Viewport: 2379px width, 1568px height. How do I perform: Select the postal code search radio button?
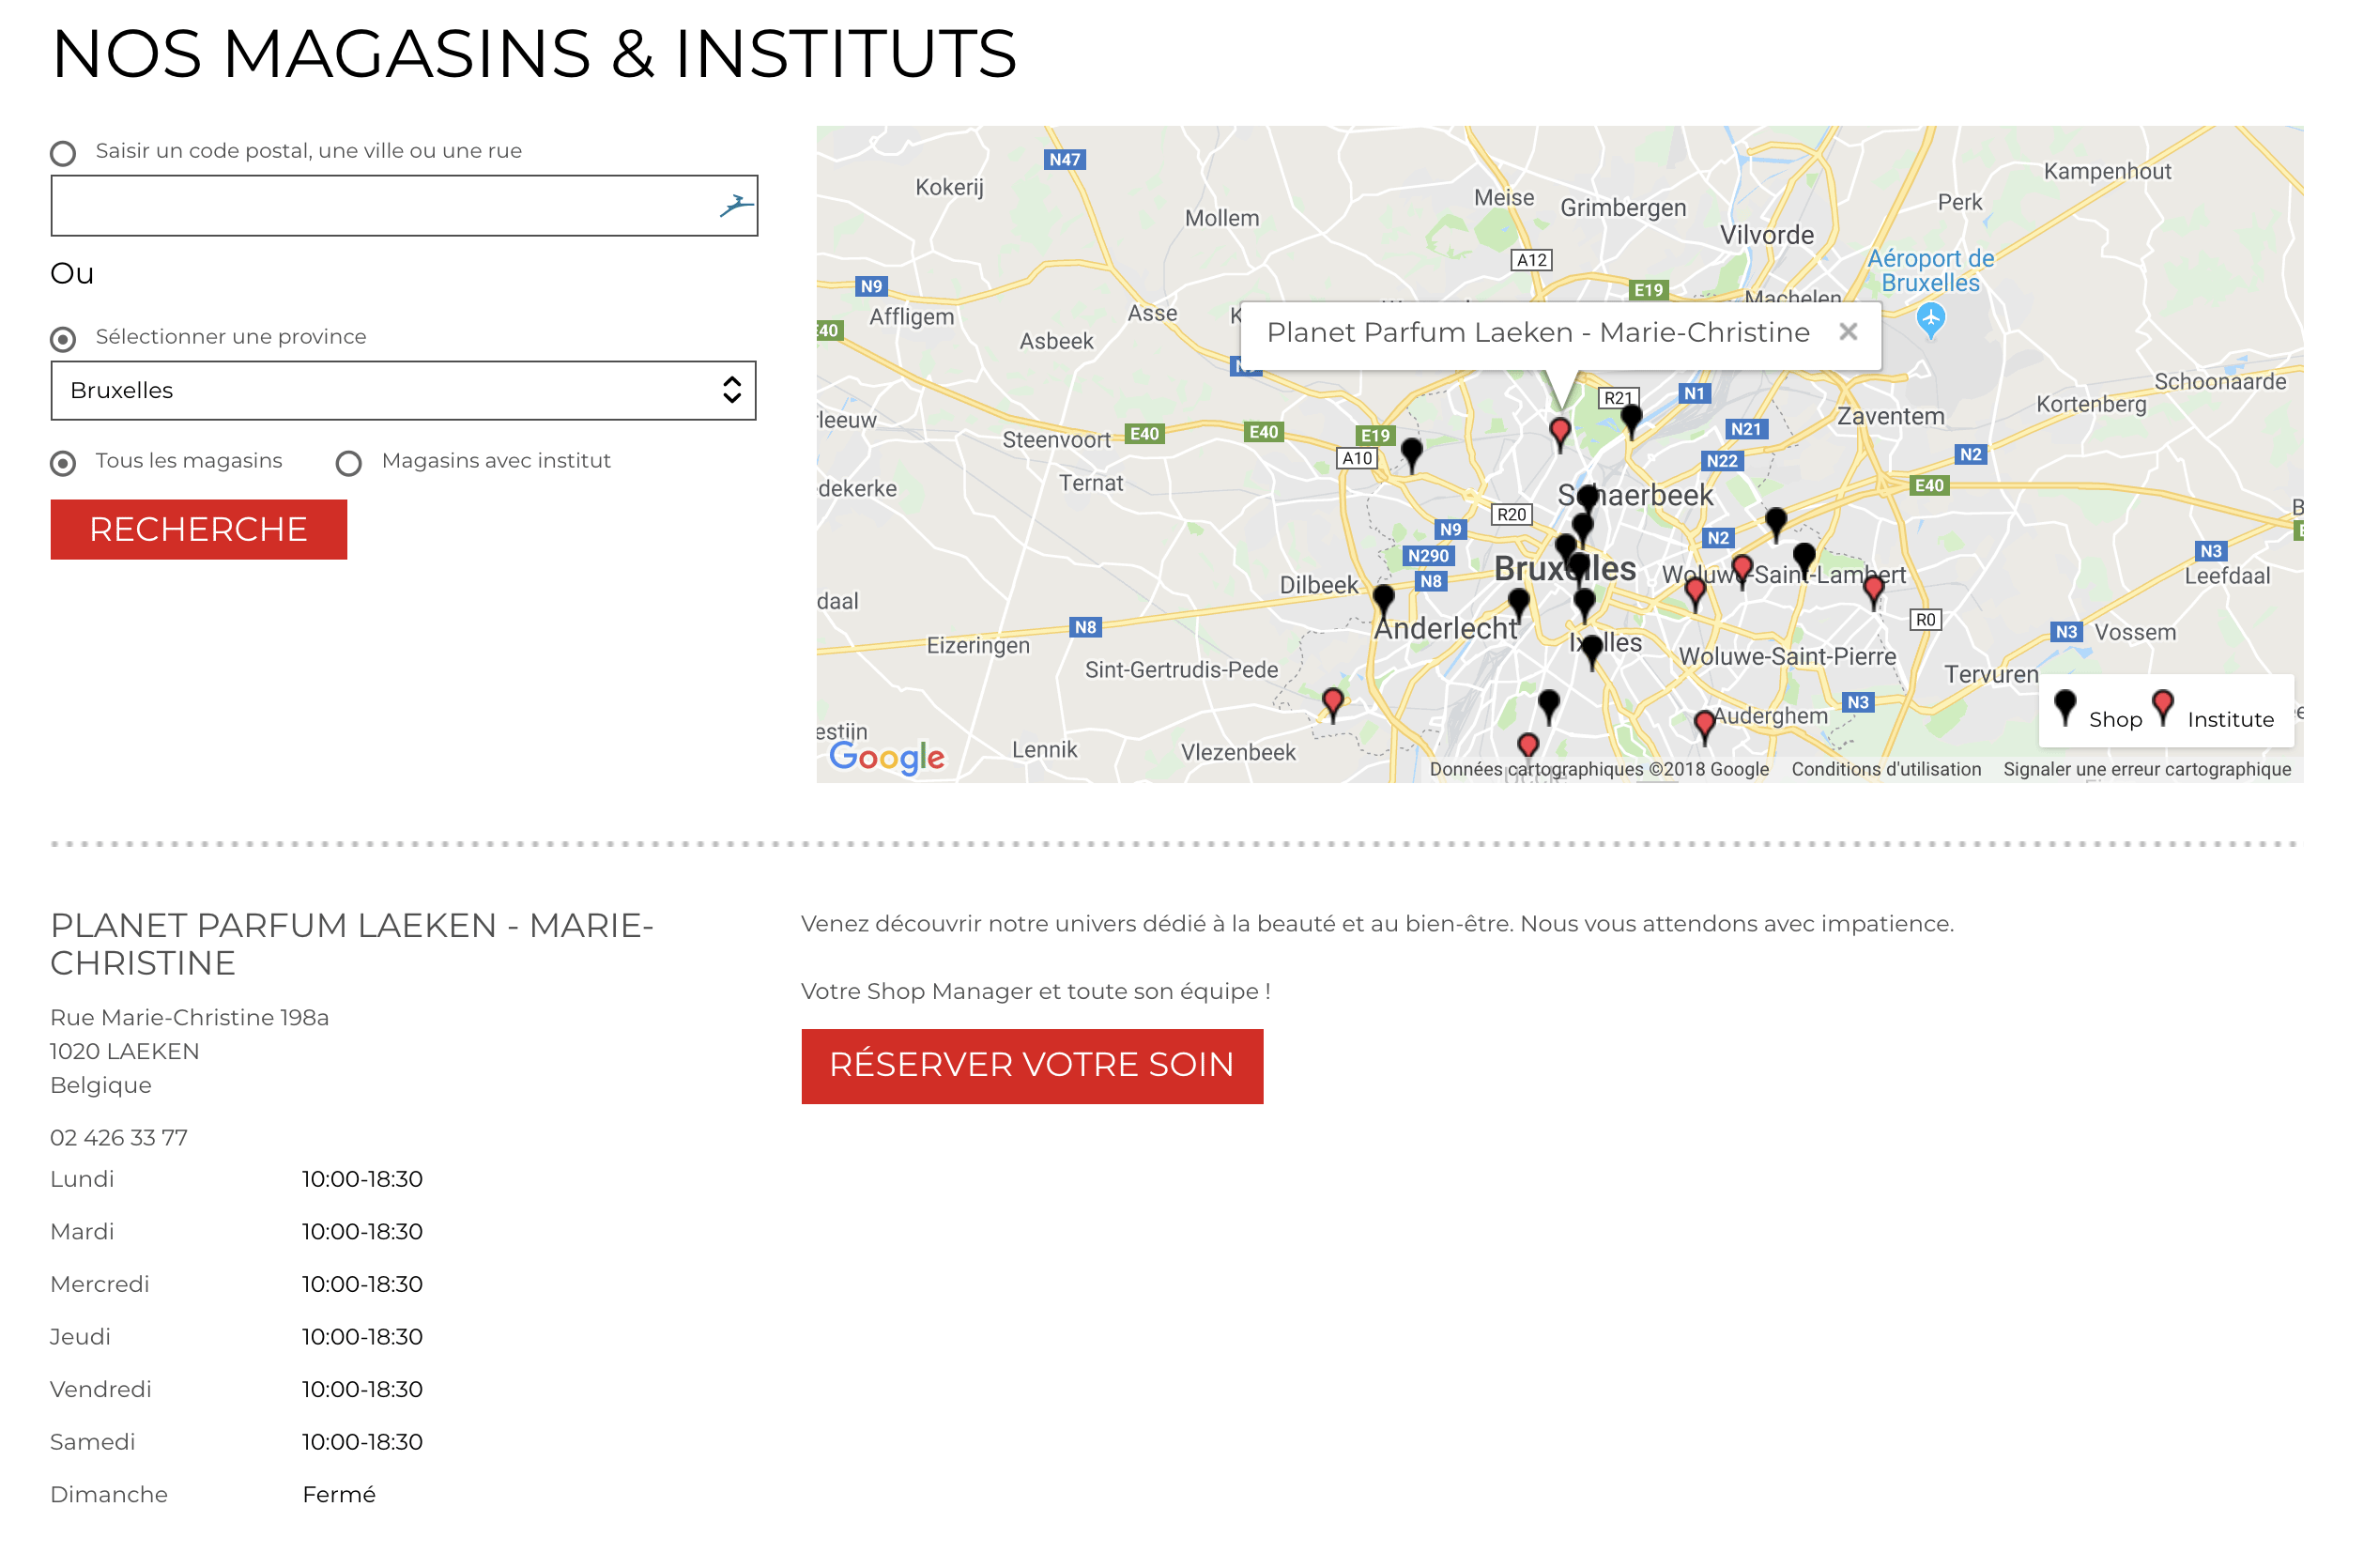click(x=63, y=153)
